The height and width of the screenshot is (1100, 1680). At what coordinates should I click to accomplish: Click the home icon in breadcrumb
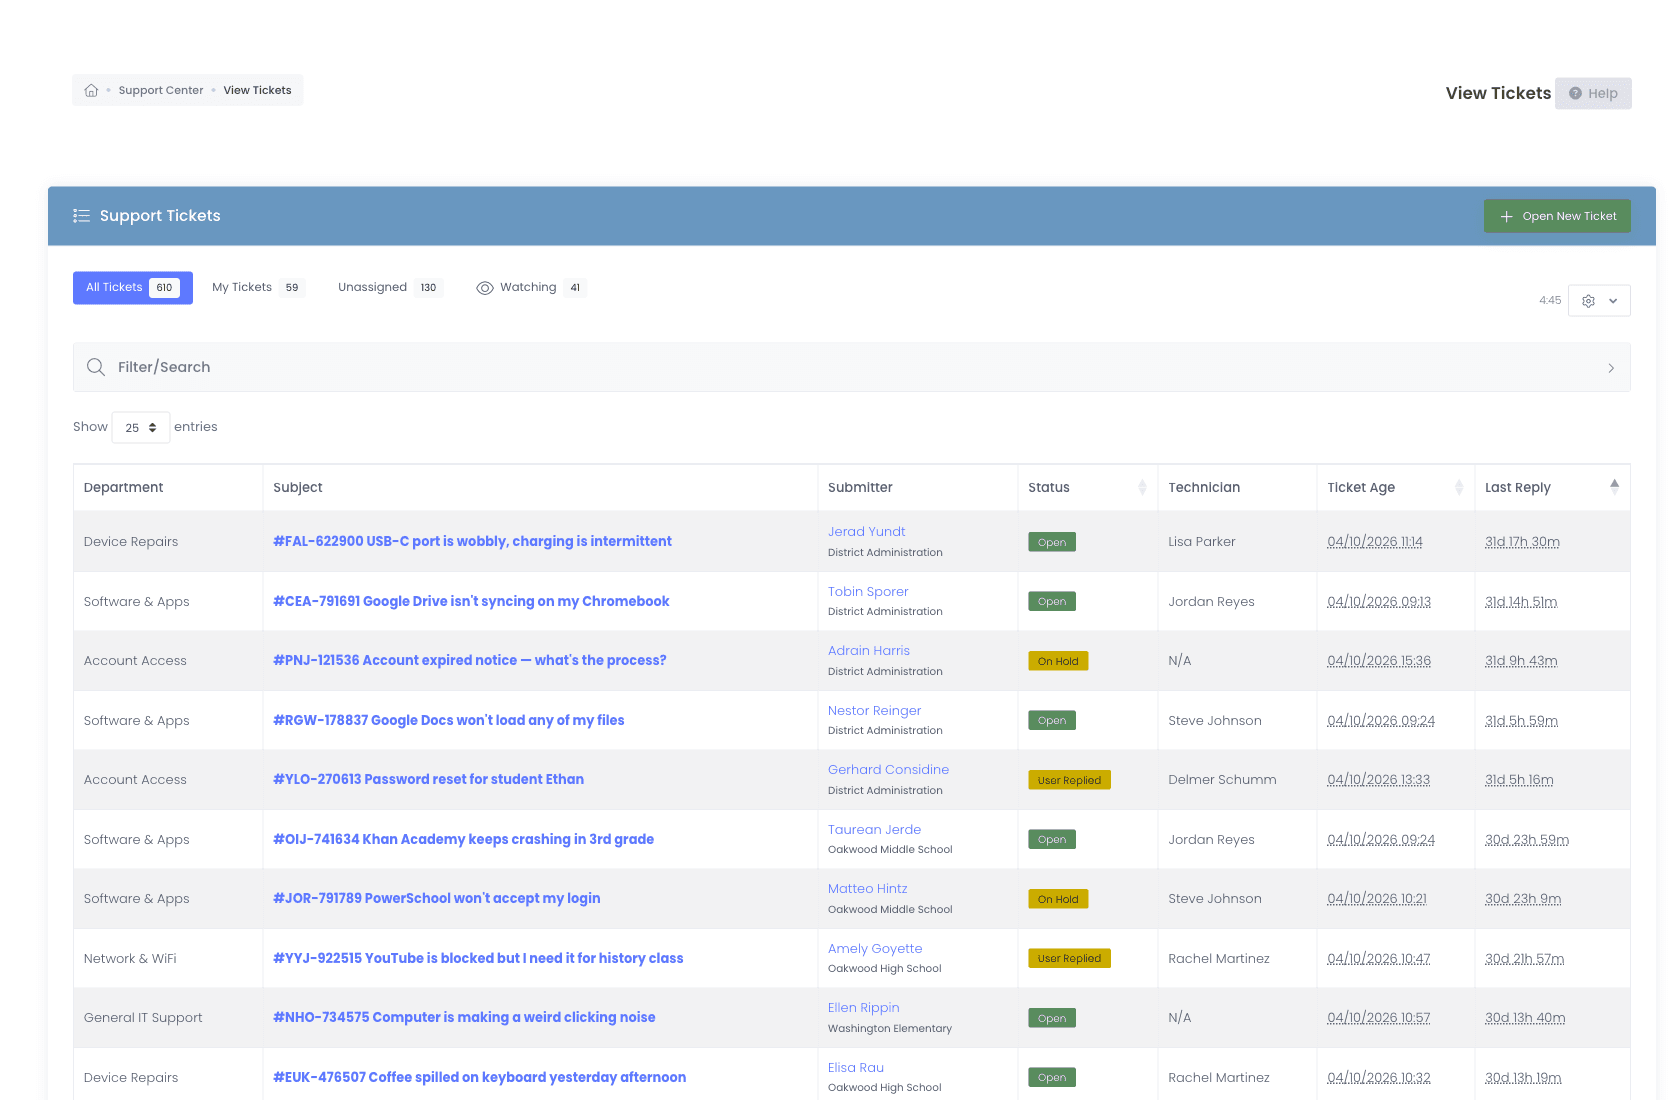point(91,90)
